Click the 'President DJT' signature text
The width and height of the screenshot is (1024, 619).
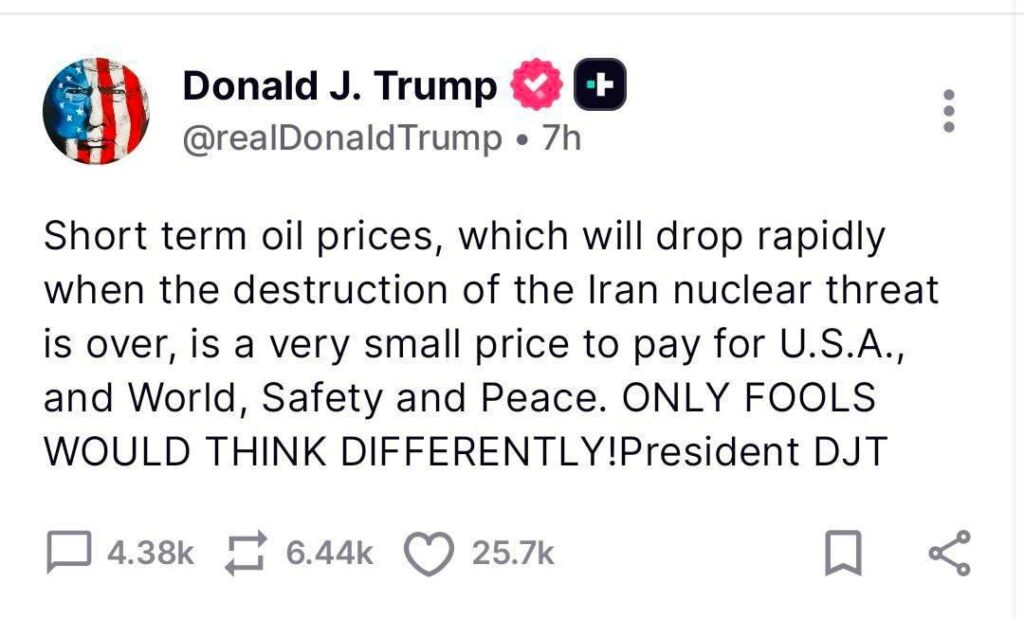click(754, 451)
